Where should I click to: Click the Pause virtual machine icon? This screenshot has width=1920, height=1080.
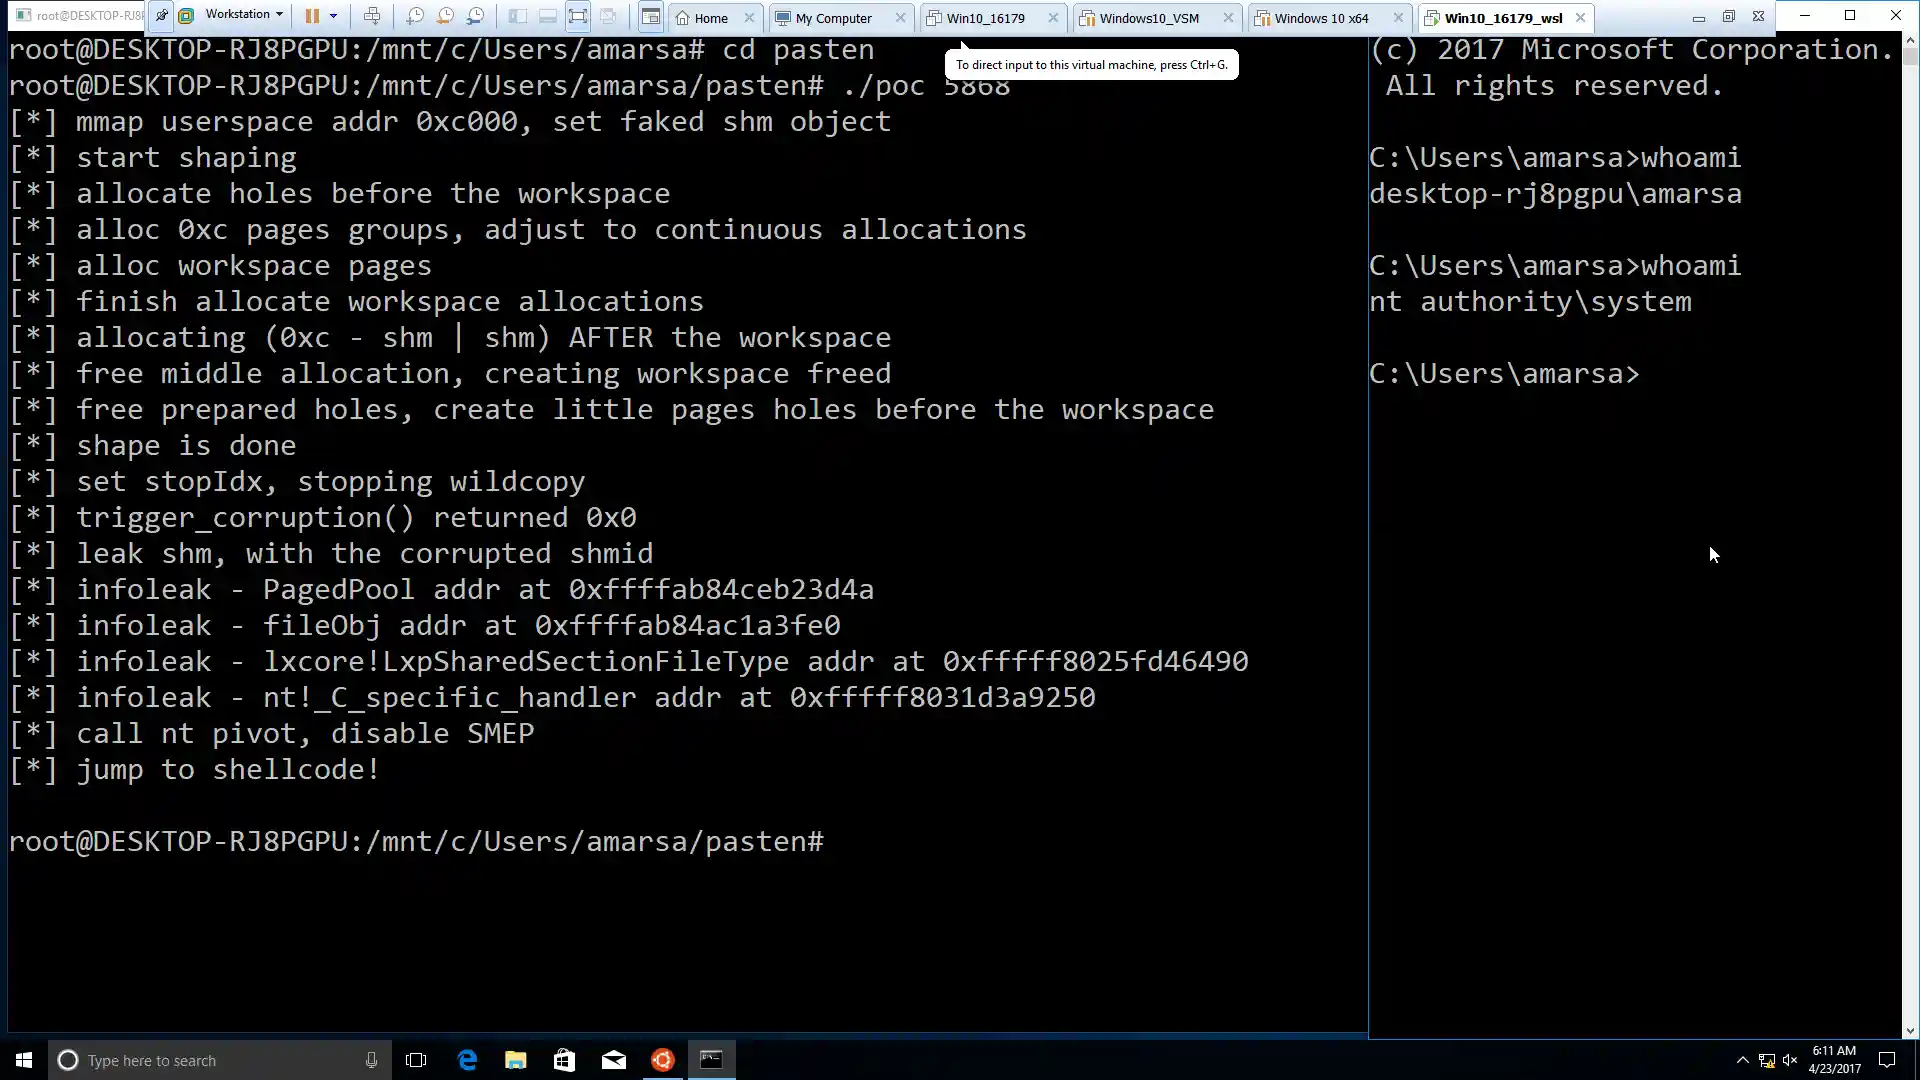point(312,16)
